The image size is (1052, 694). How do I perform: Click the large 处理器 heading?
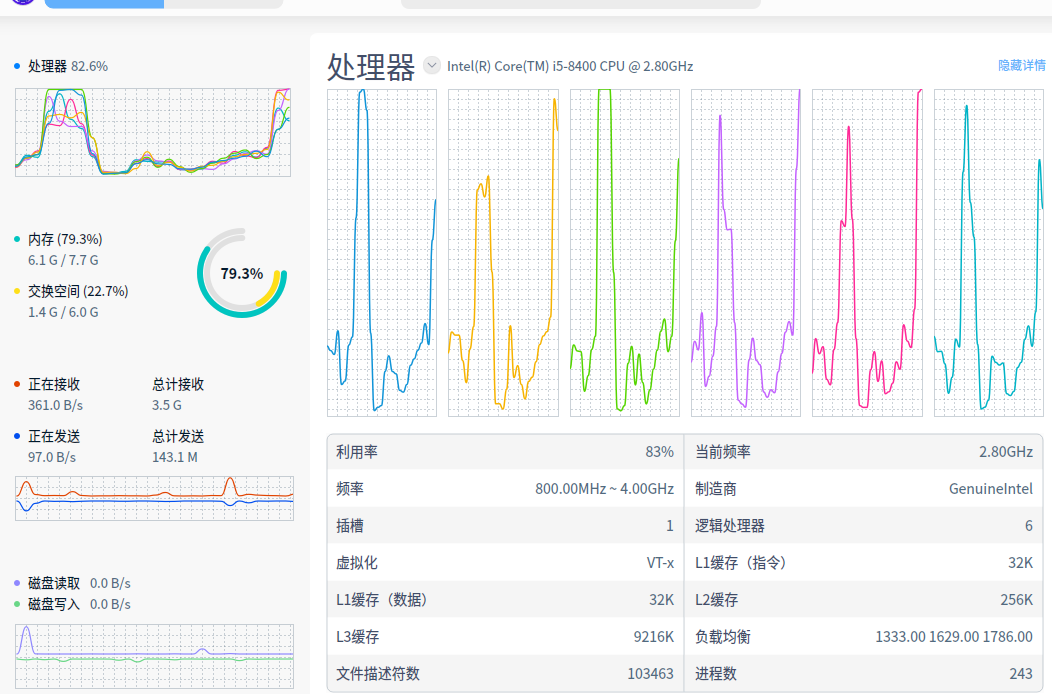[x=371, y=67]
